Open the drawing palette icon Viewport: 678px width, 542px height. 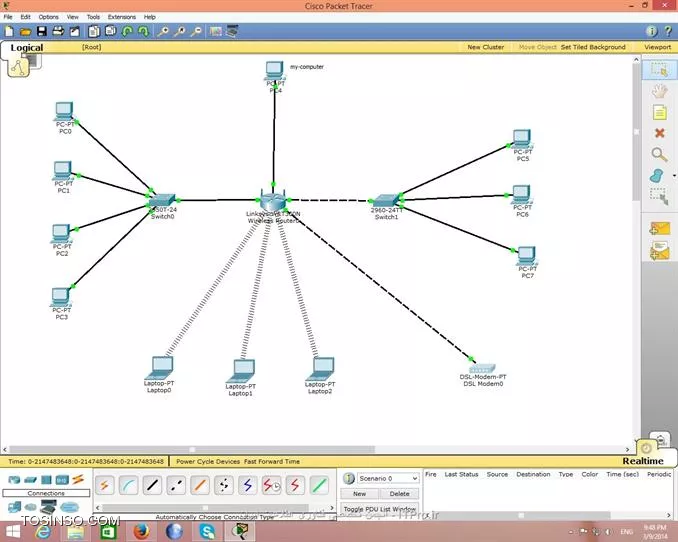pos(215,32)
